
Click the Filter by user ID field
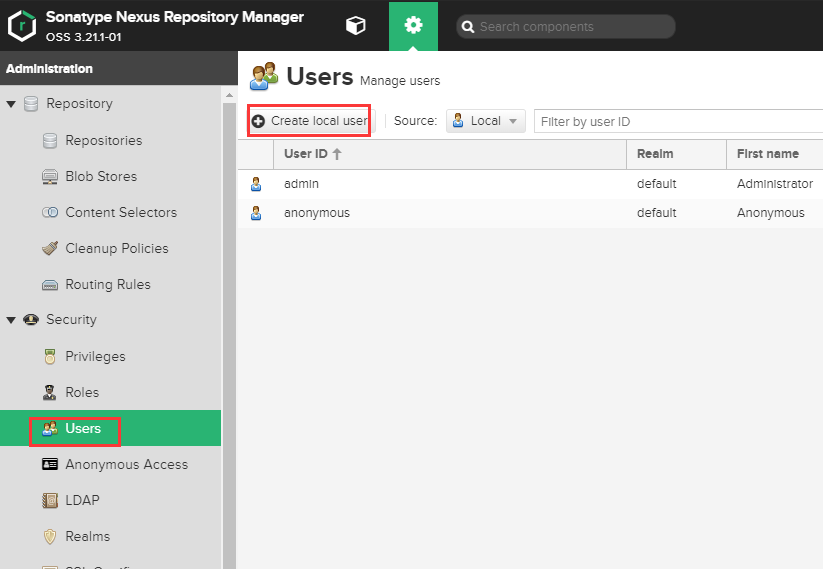(x=678, y=122)
